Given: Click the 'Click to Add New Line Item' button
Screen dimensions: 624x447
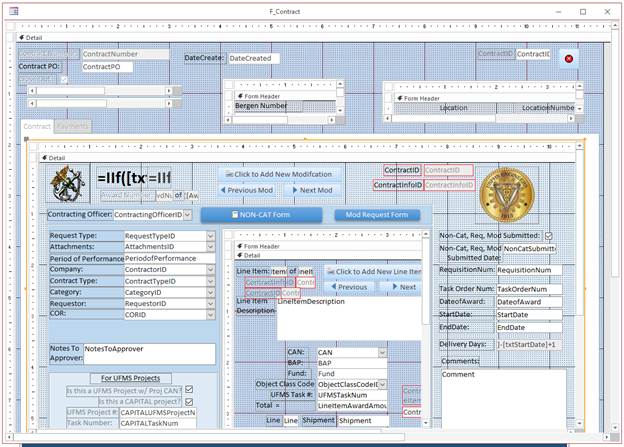Looking at the screenshot, I should pos(373,271).
